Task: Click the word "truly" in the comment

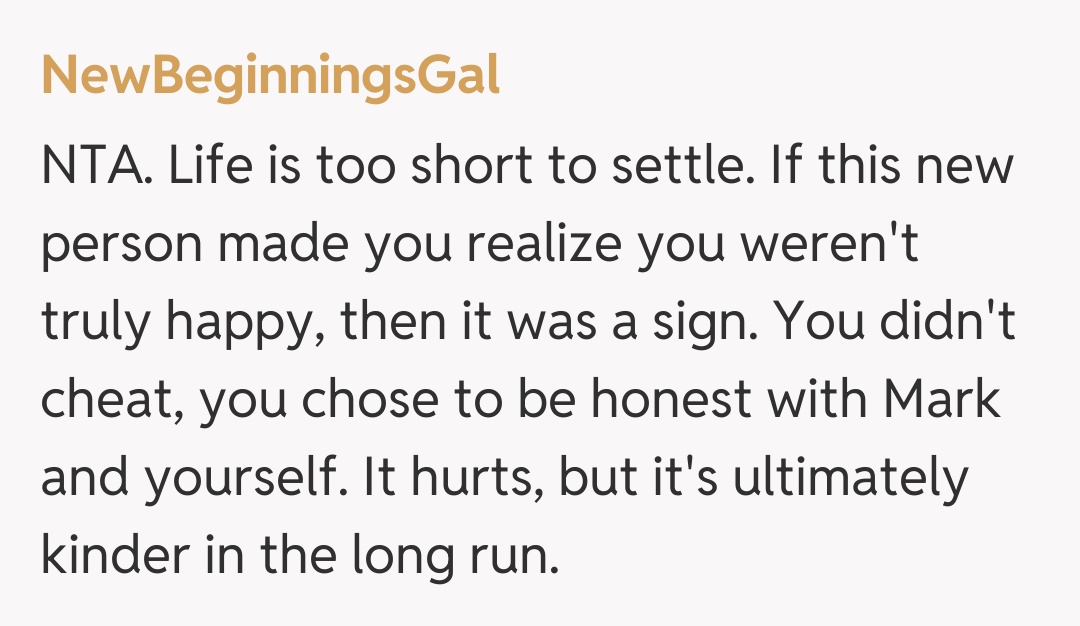Action: [95, 324]
